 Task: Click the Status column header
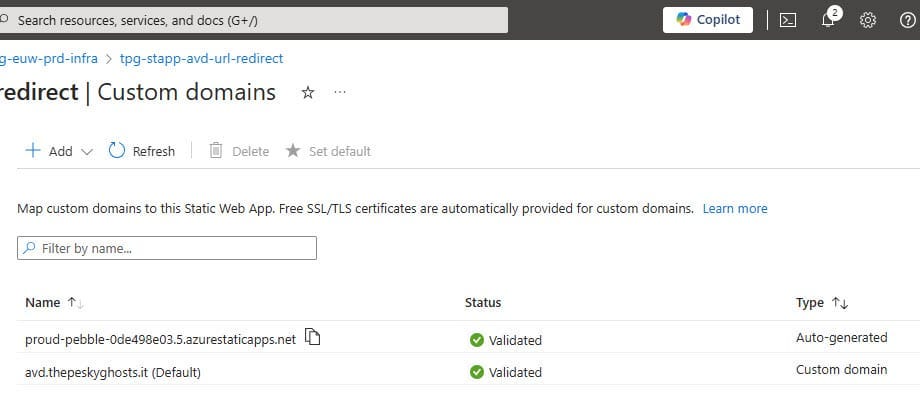483,303
